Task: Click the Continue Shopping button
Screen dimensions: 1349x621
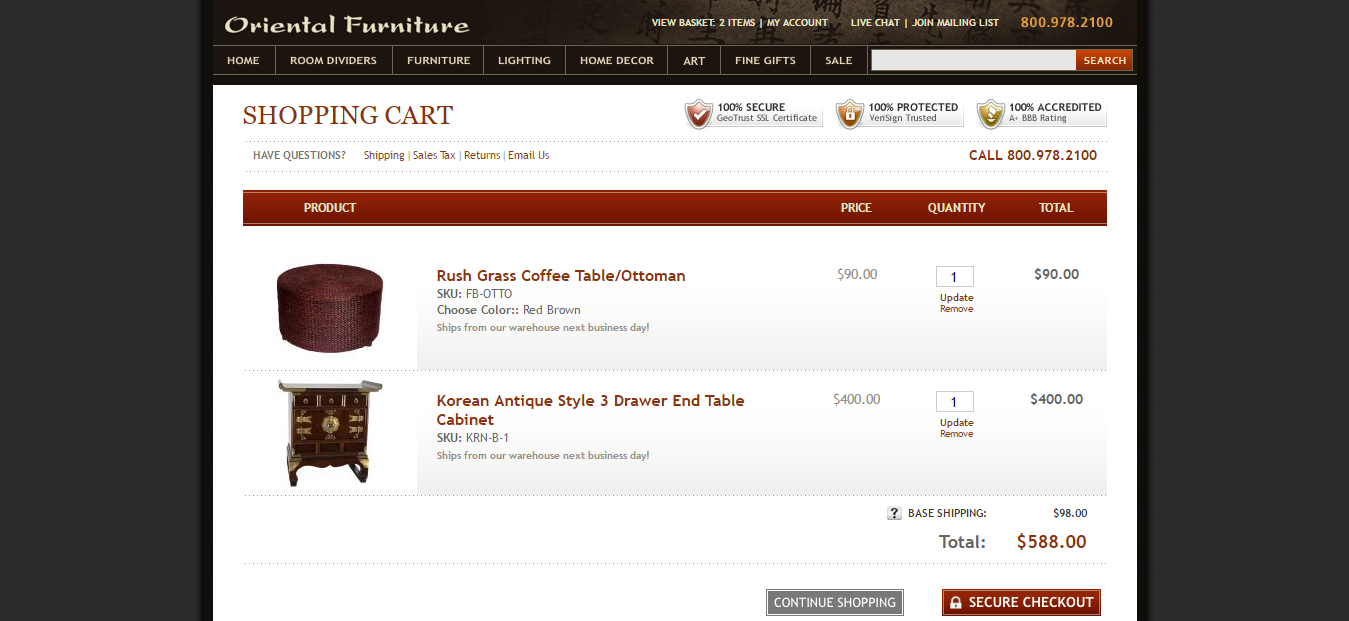Action: [834, 602]
